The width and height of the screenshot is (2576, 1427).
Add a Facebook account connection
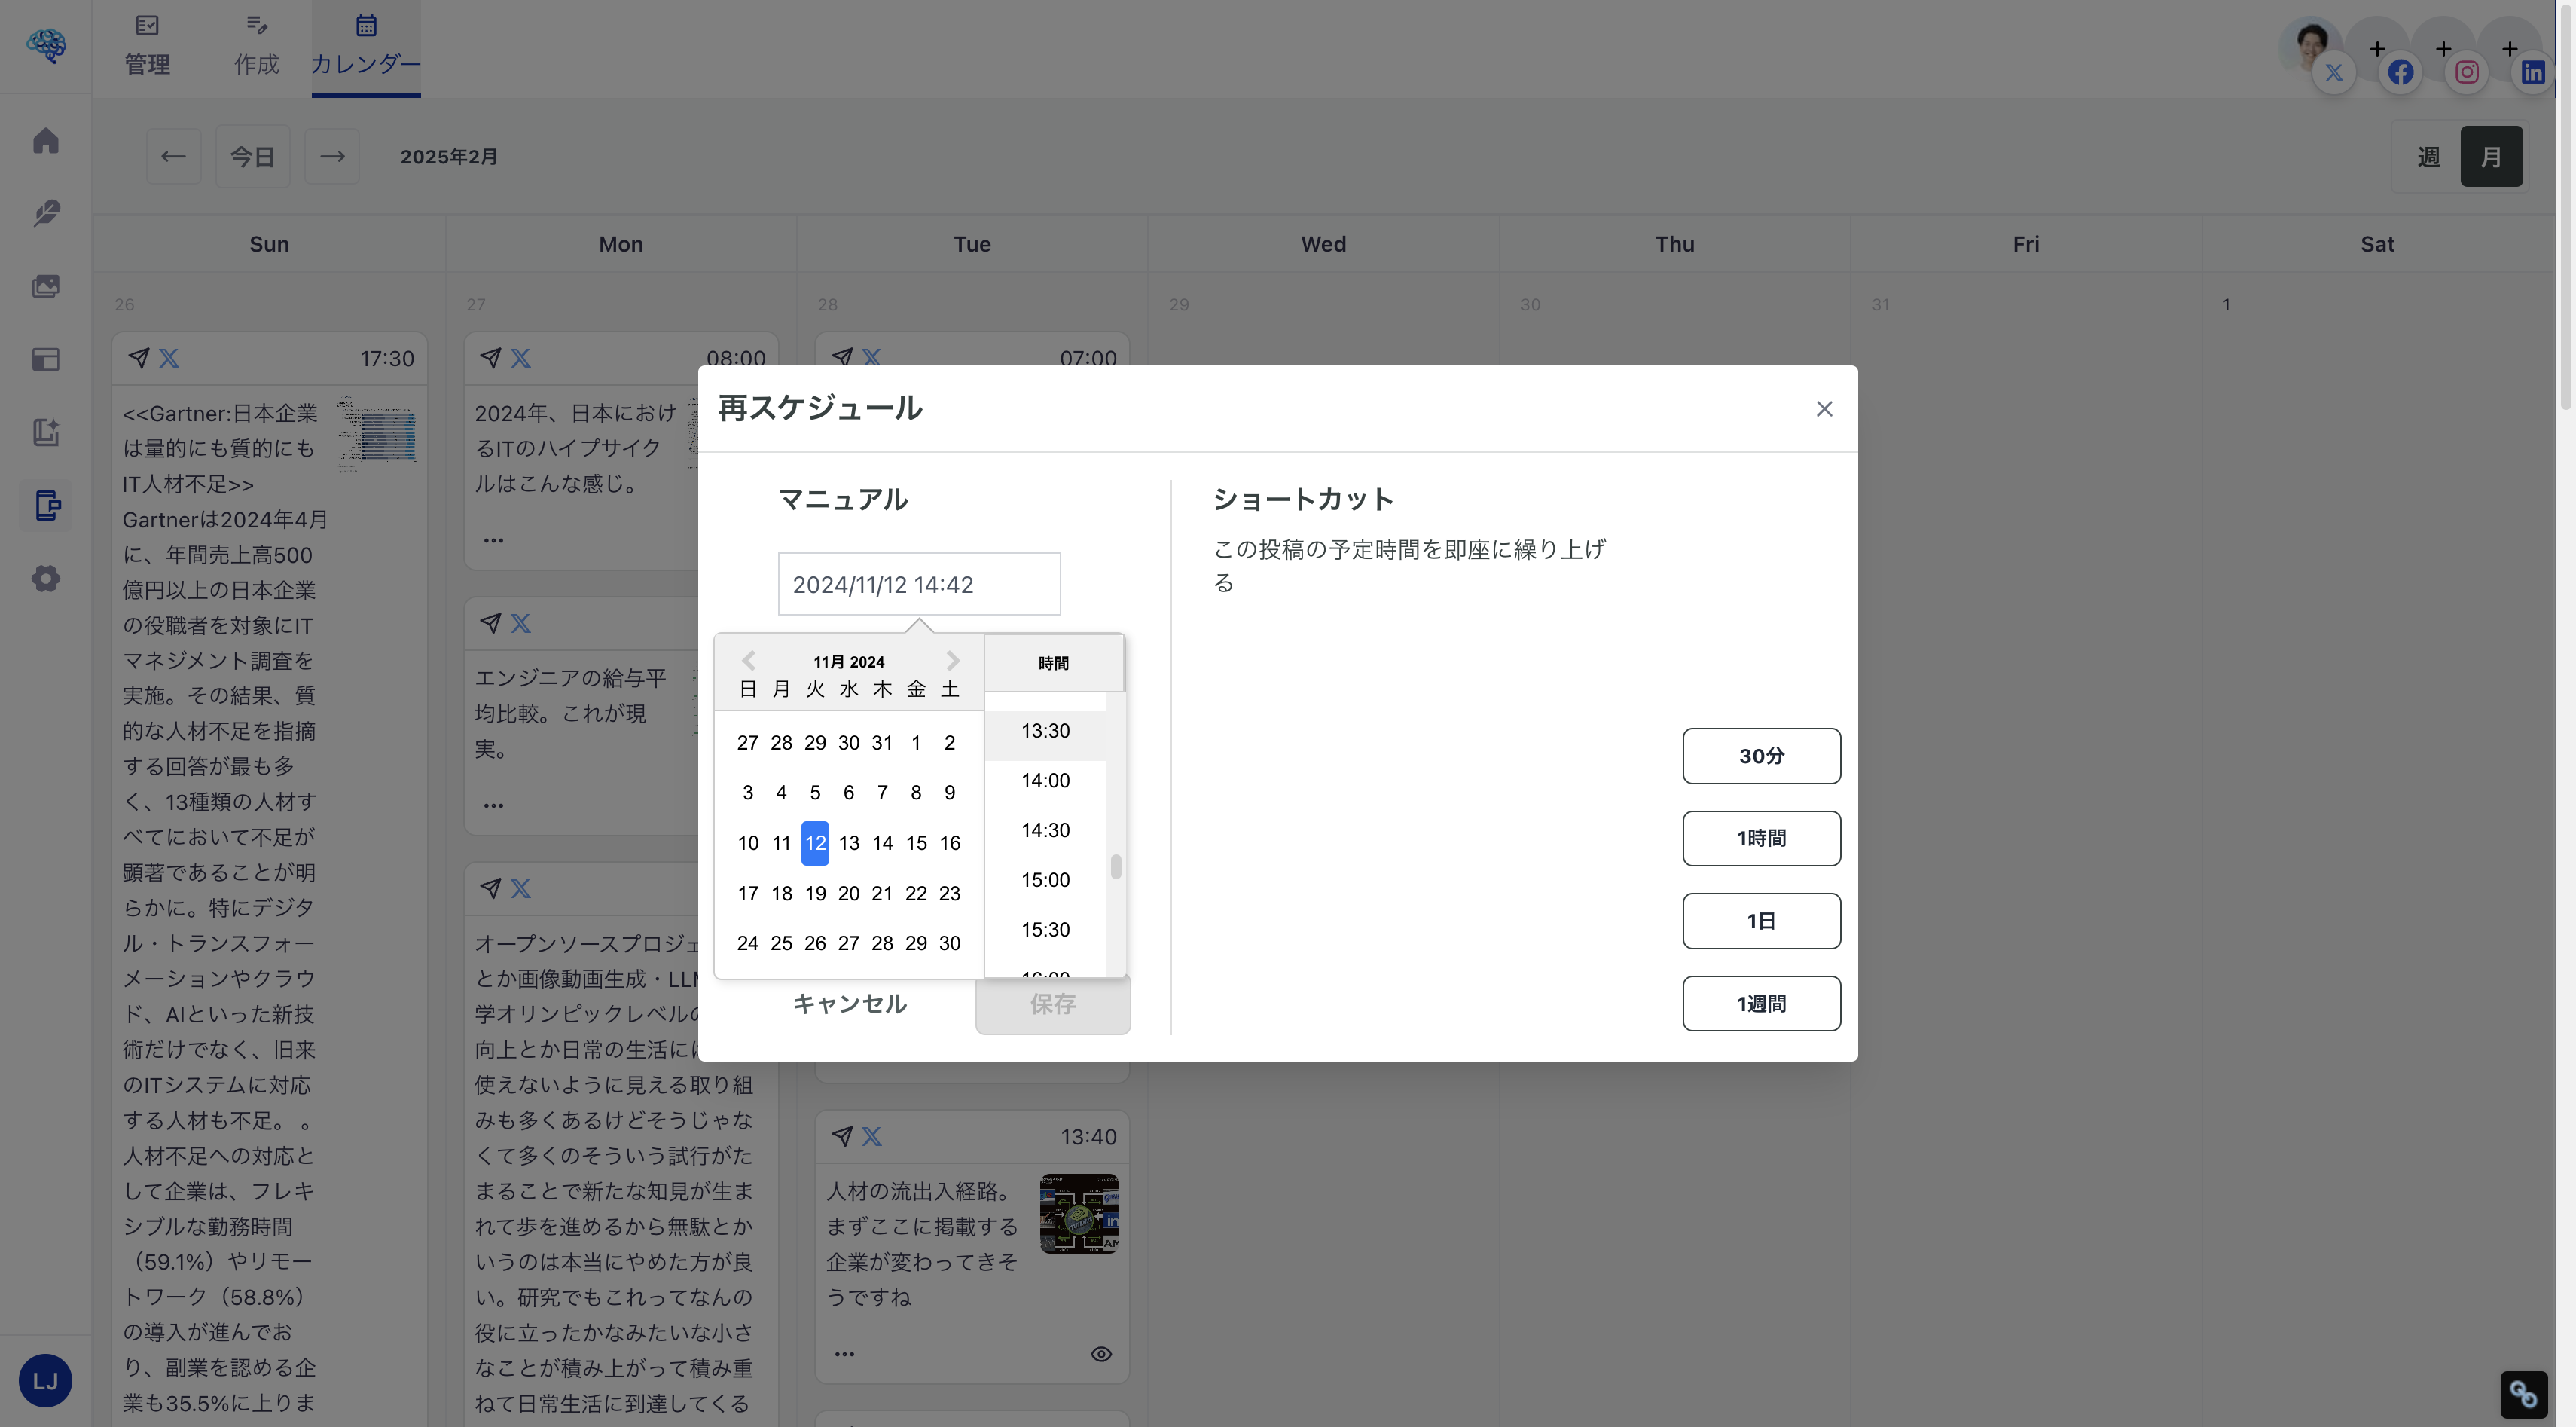pyautogui.click(x=2377, y=48)
